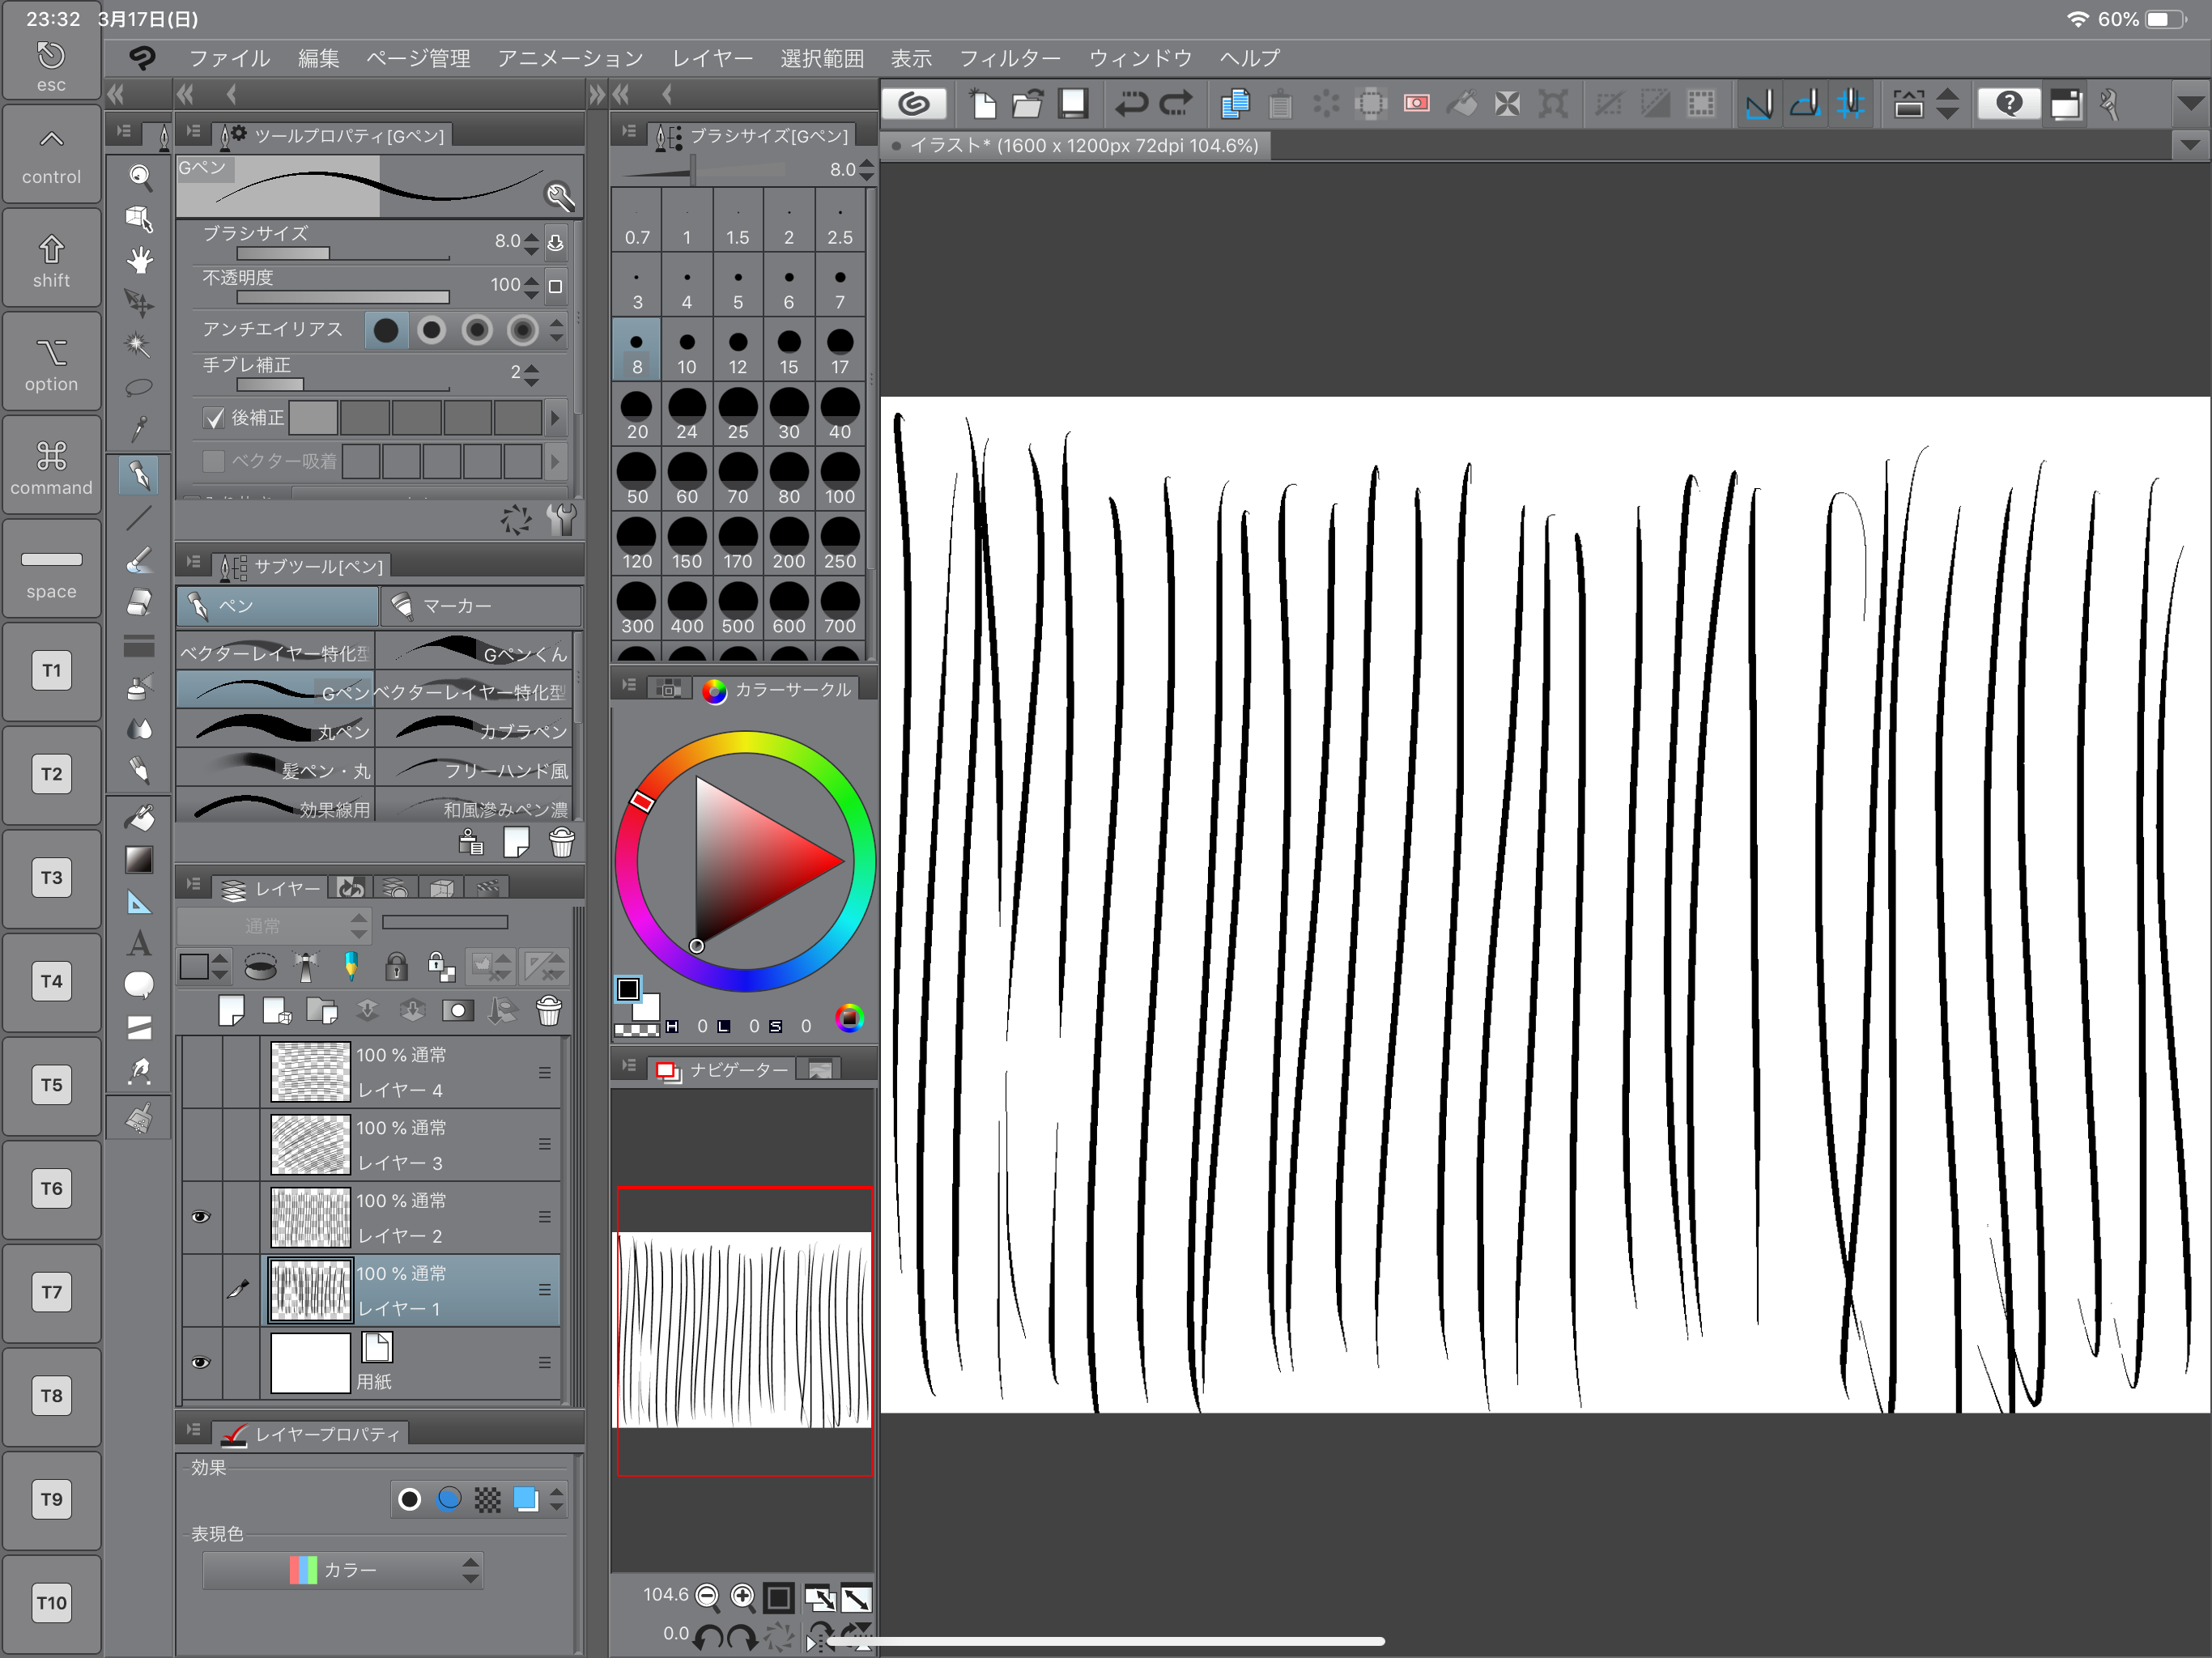Select the Eraser tool in toolbar
Image resolution: width=2212 pixels, height=1658 pixels.
[140, 603]
